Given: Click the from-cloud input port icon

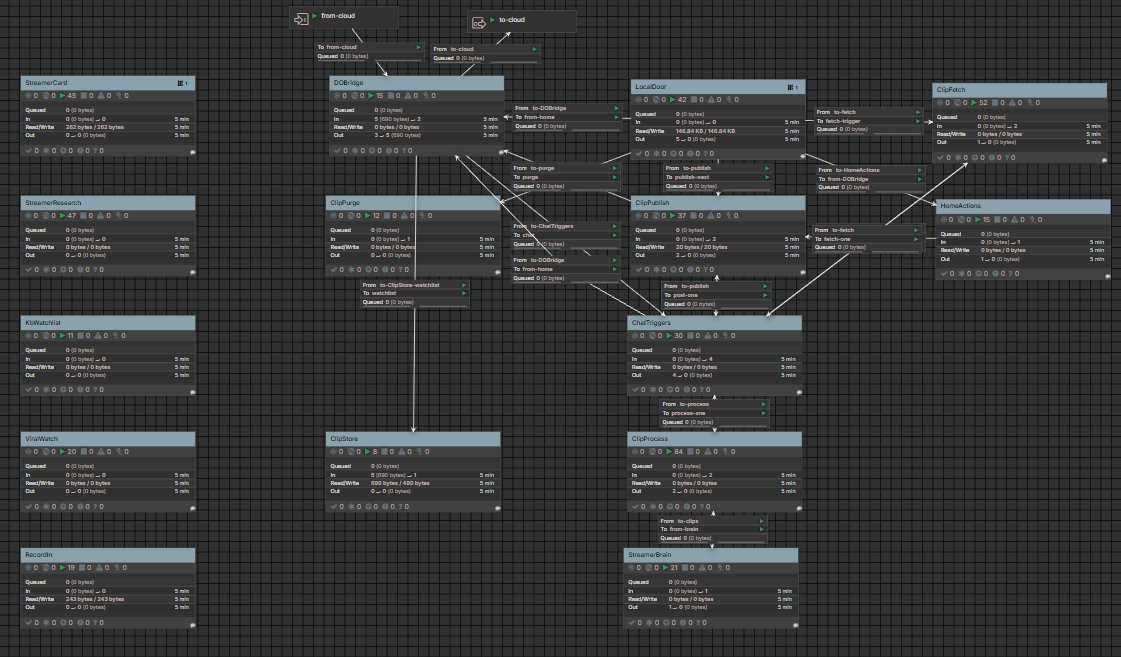Looking at the screenshot, I should click(301, 19).
